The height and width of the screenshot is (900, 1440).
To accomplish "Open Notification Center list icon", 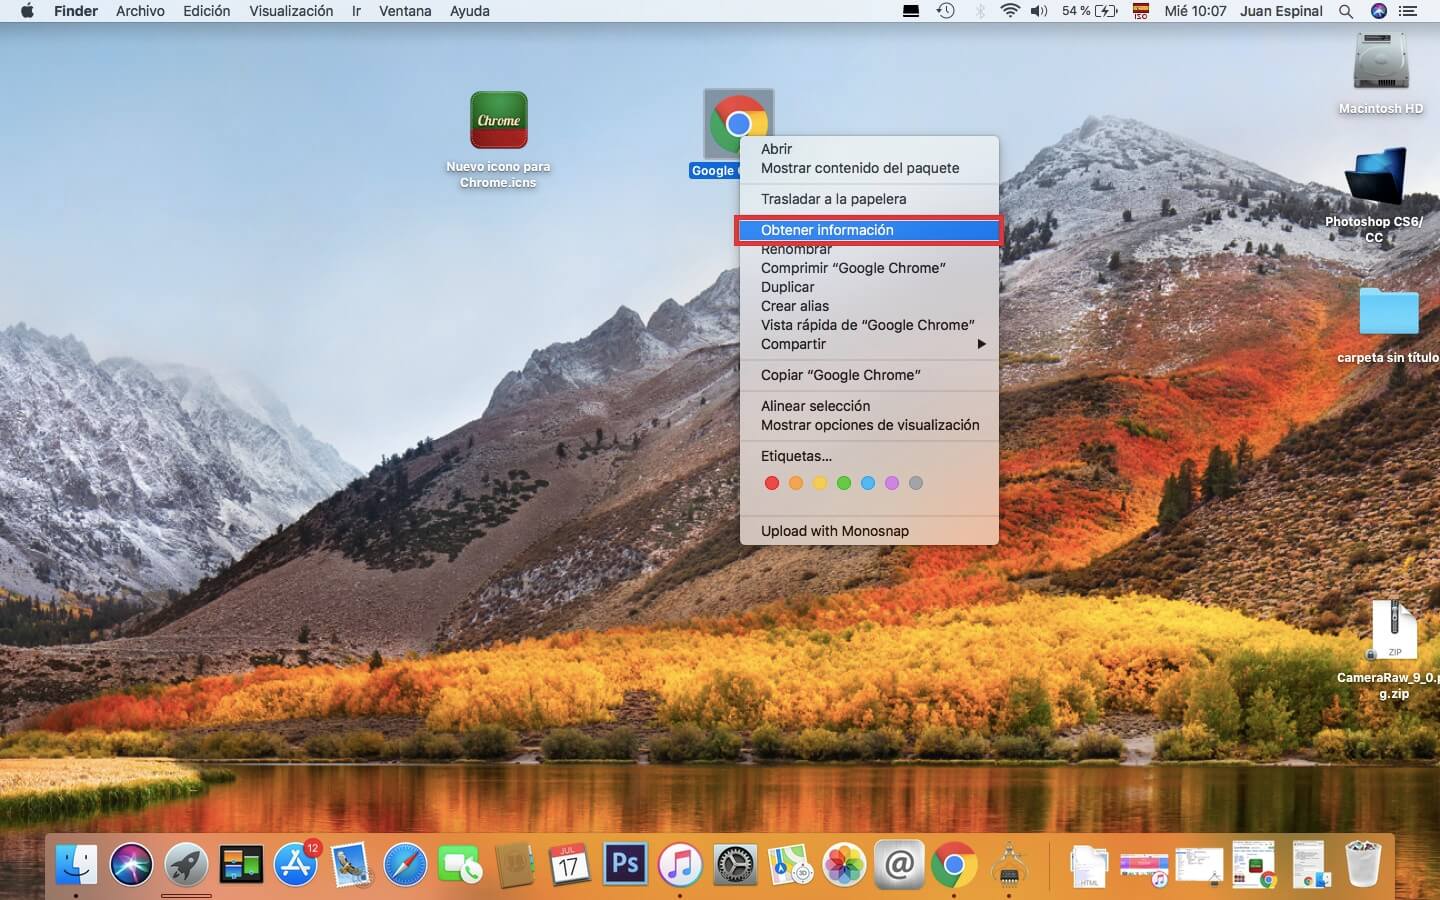I will point(1408,11).
